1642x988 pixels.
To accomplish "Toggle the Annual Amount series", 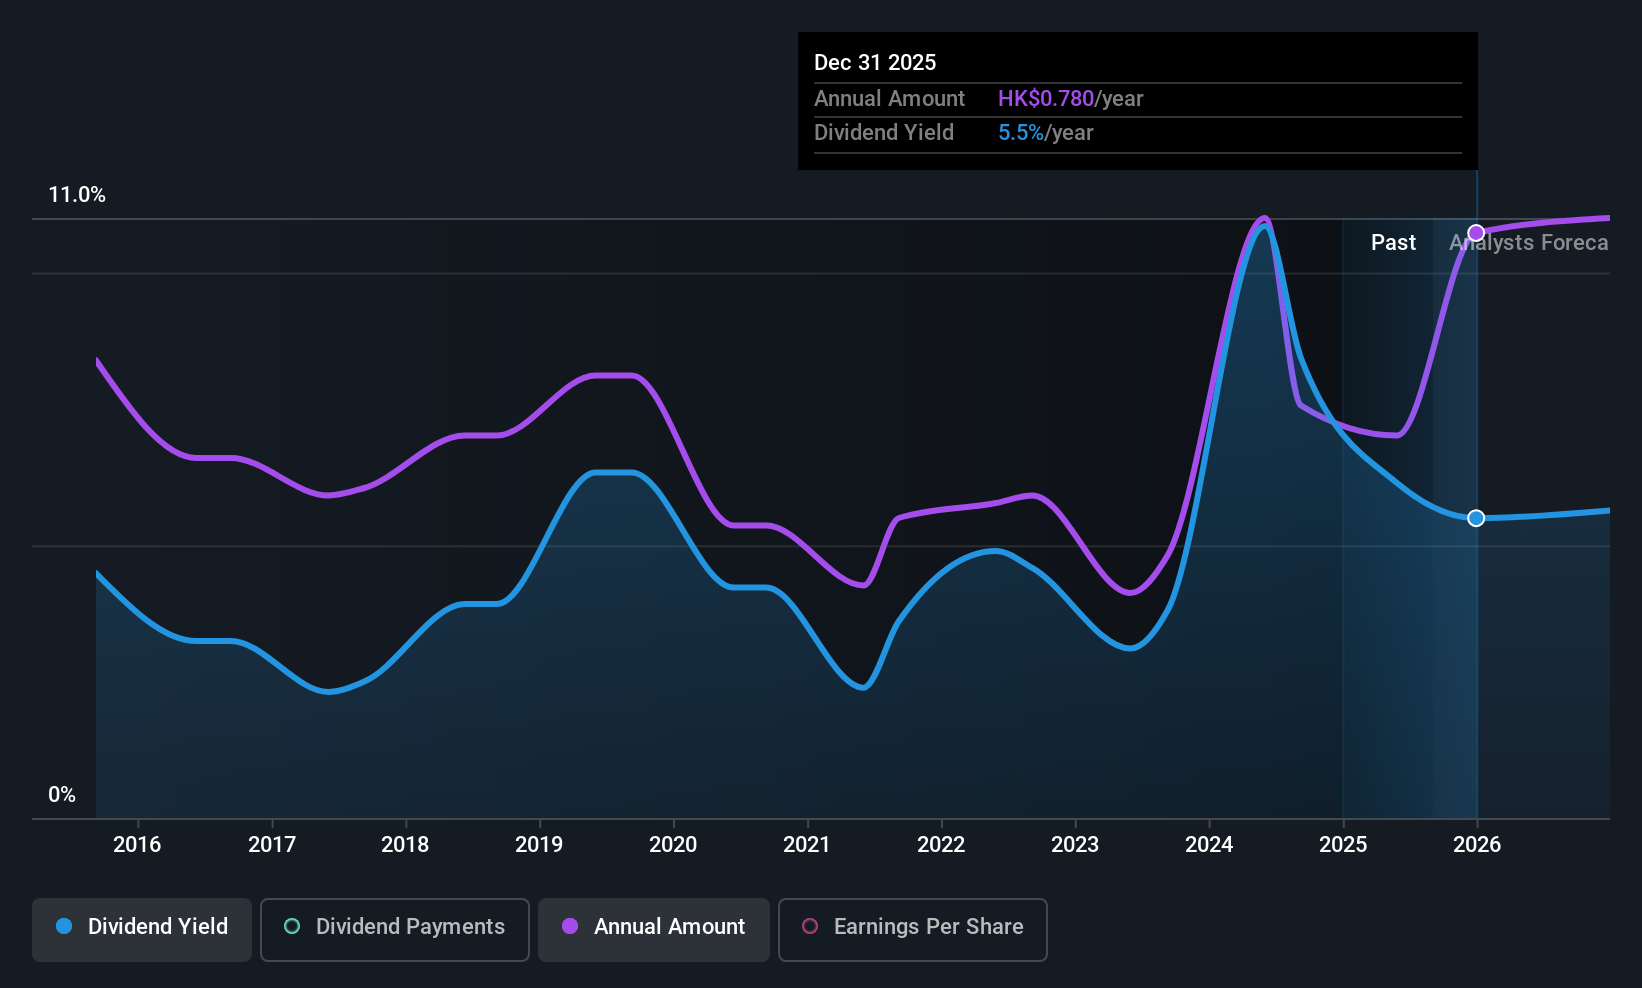I will click(654, 929).
